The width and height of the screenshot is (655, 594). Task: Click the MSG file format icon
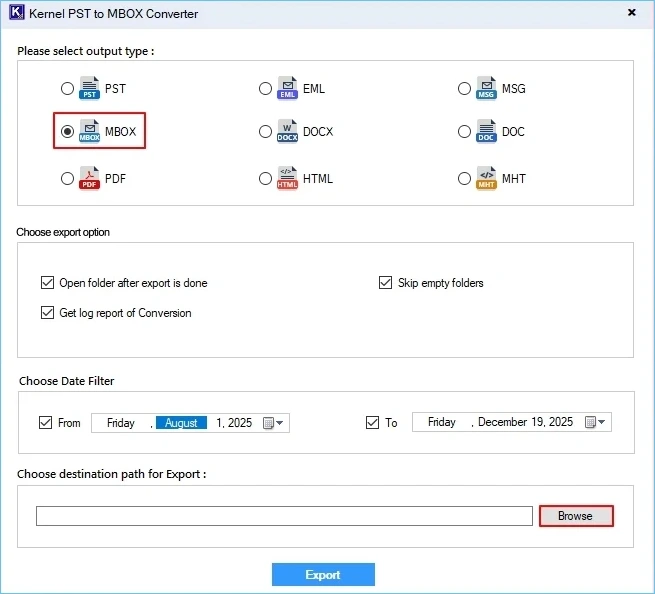click(x=486, y=88)
